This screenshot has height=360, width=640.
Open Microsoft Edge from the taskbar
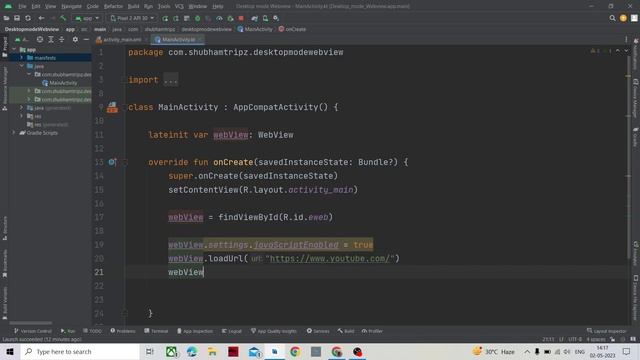point(191,351)
